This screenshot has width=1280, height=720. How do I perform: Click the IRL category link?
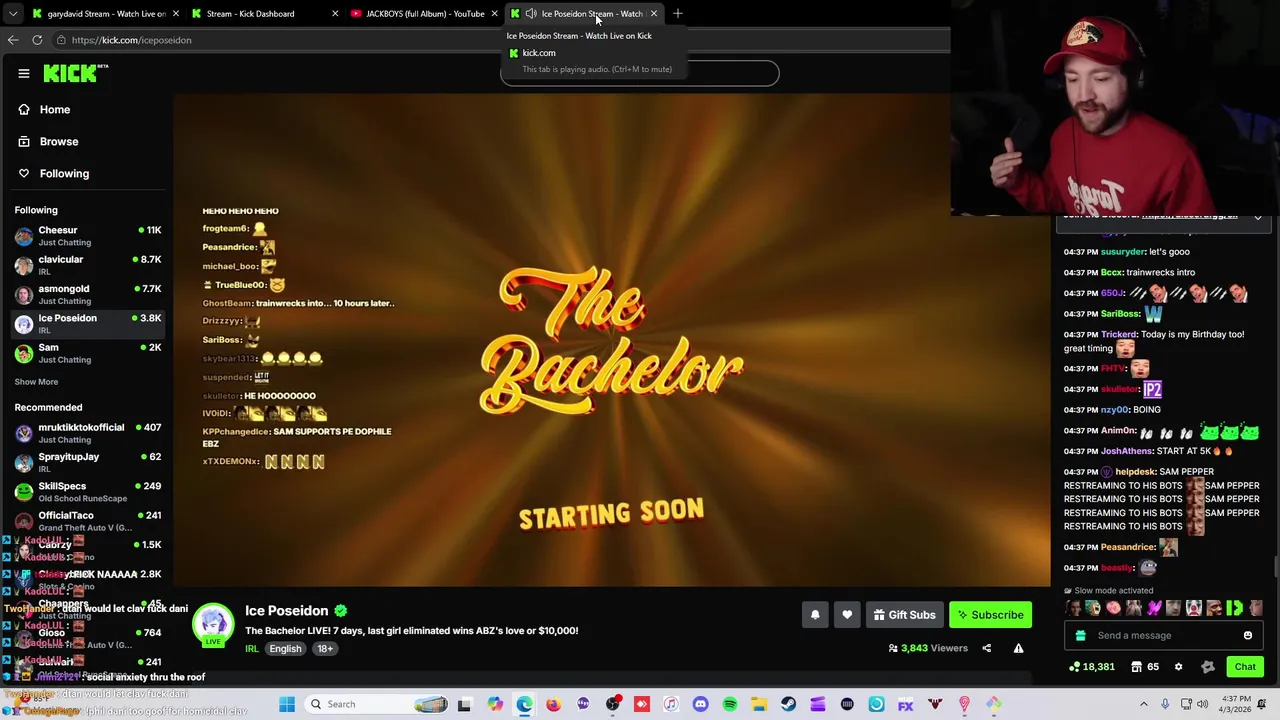[x=252, y=648]
